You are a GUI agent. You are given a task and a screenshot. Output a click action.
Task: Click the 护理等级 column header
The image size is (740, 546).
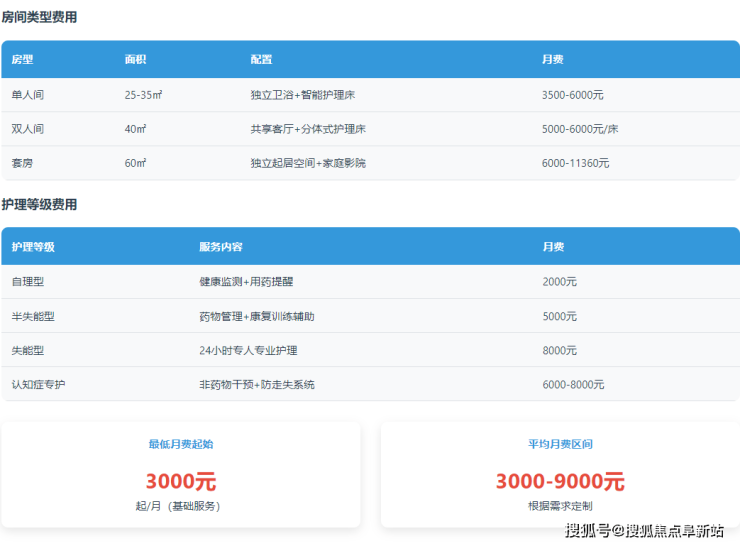pos(33,247)
